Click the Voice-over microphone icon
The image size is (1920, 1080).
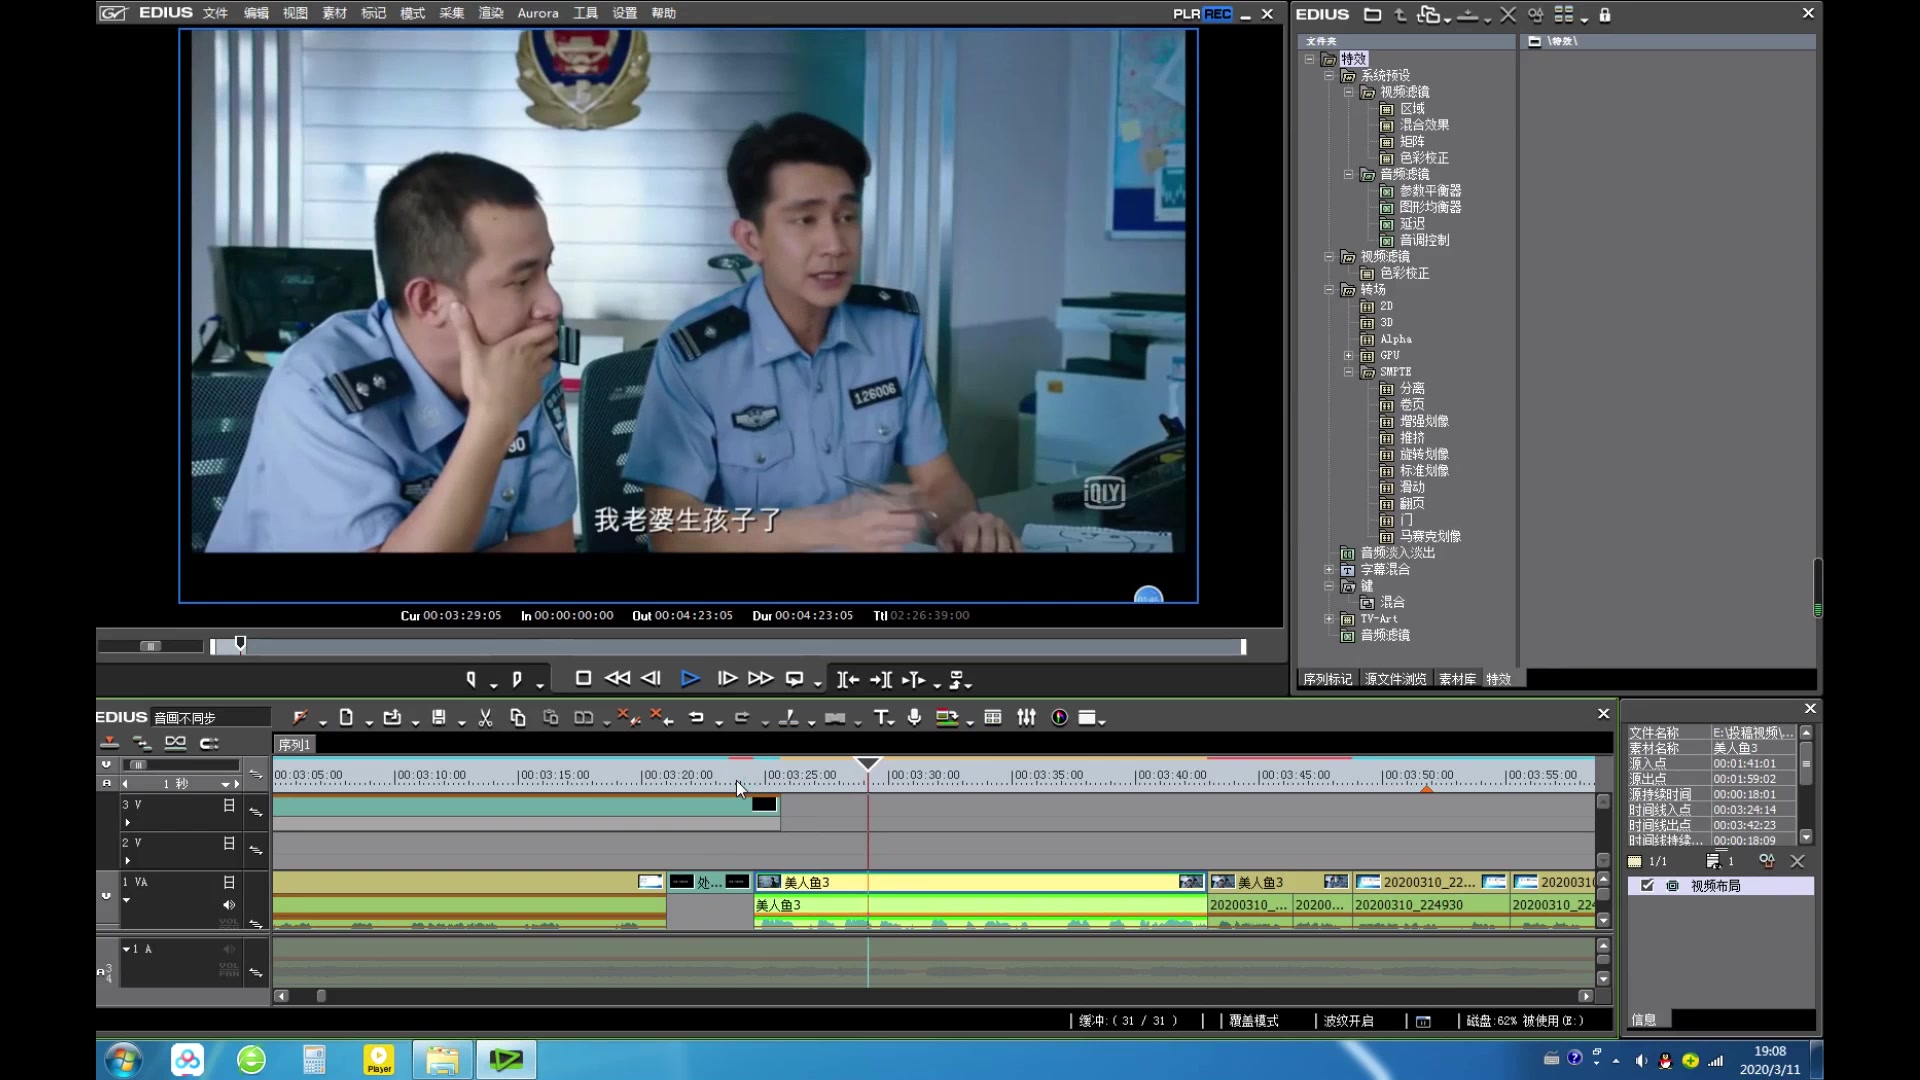tap(914, 717)
